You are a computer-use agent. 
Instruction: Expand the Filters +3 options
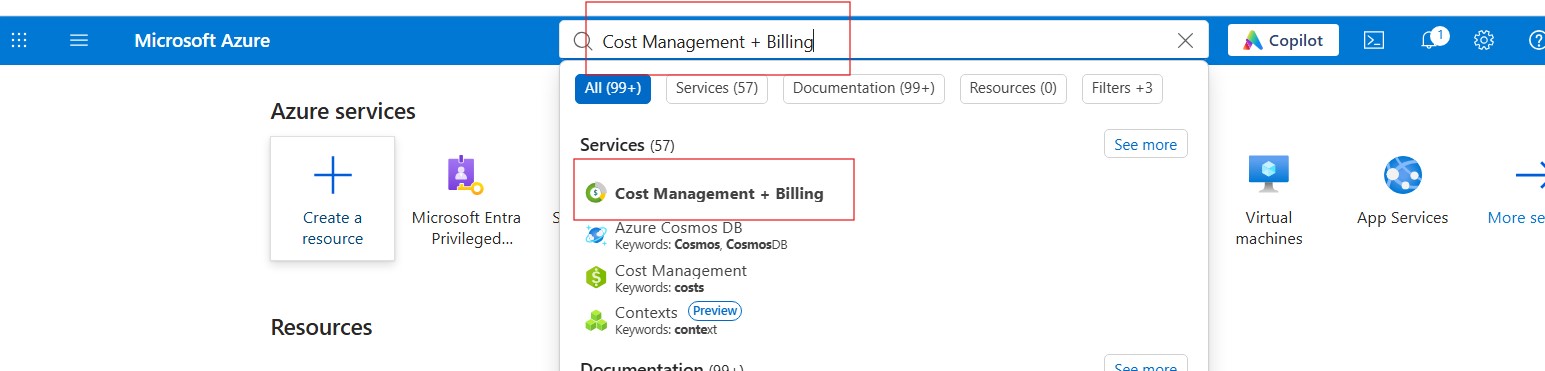point(1122,88)
